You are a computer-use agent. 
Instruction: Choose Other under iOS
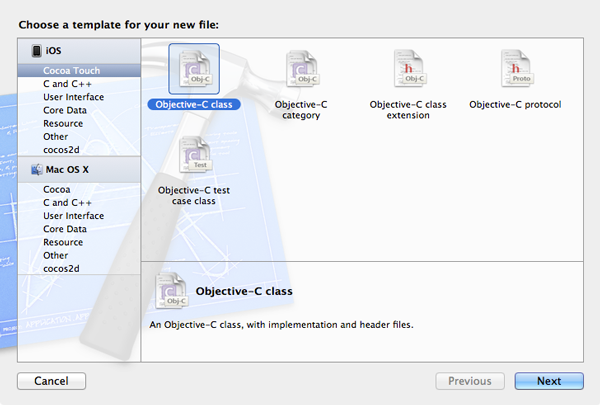pyautogui.click(x=79, y=137)
